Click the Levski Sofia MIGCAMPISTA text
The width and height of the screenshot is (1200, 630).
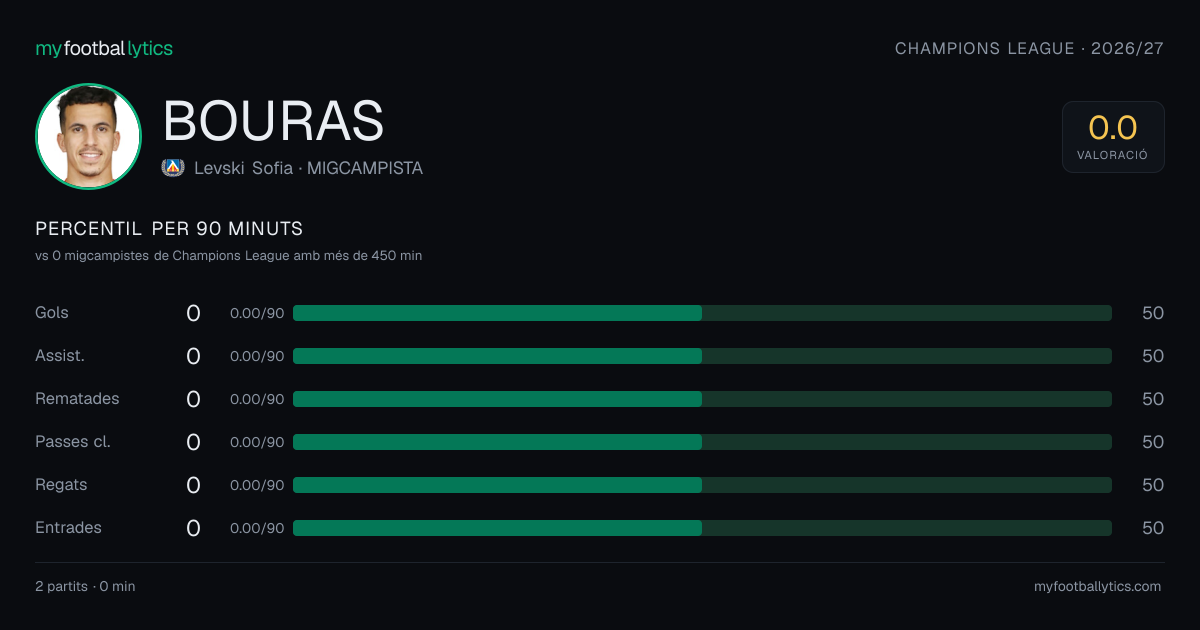click(308, 168)
